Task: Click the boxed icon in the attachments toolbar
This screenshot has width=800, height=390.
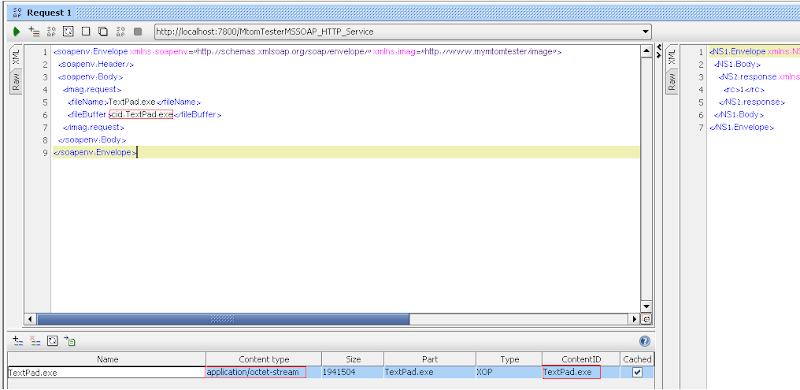Action: coord(52,341)
